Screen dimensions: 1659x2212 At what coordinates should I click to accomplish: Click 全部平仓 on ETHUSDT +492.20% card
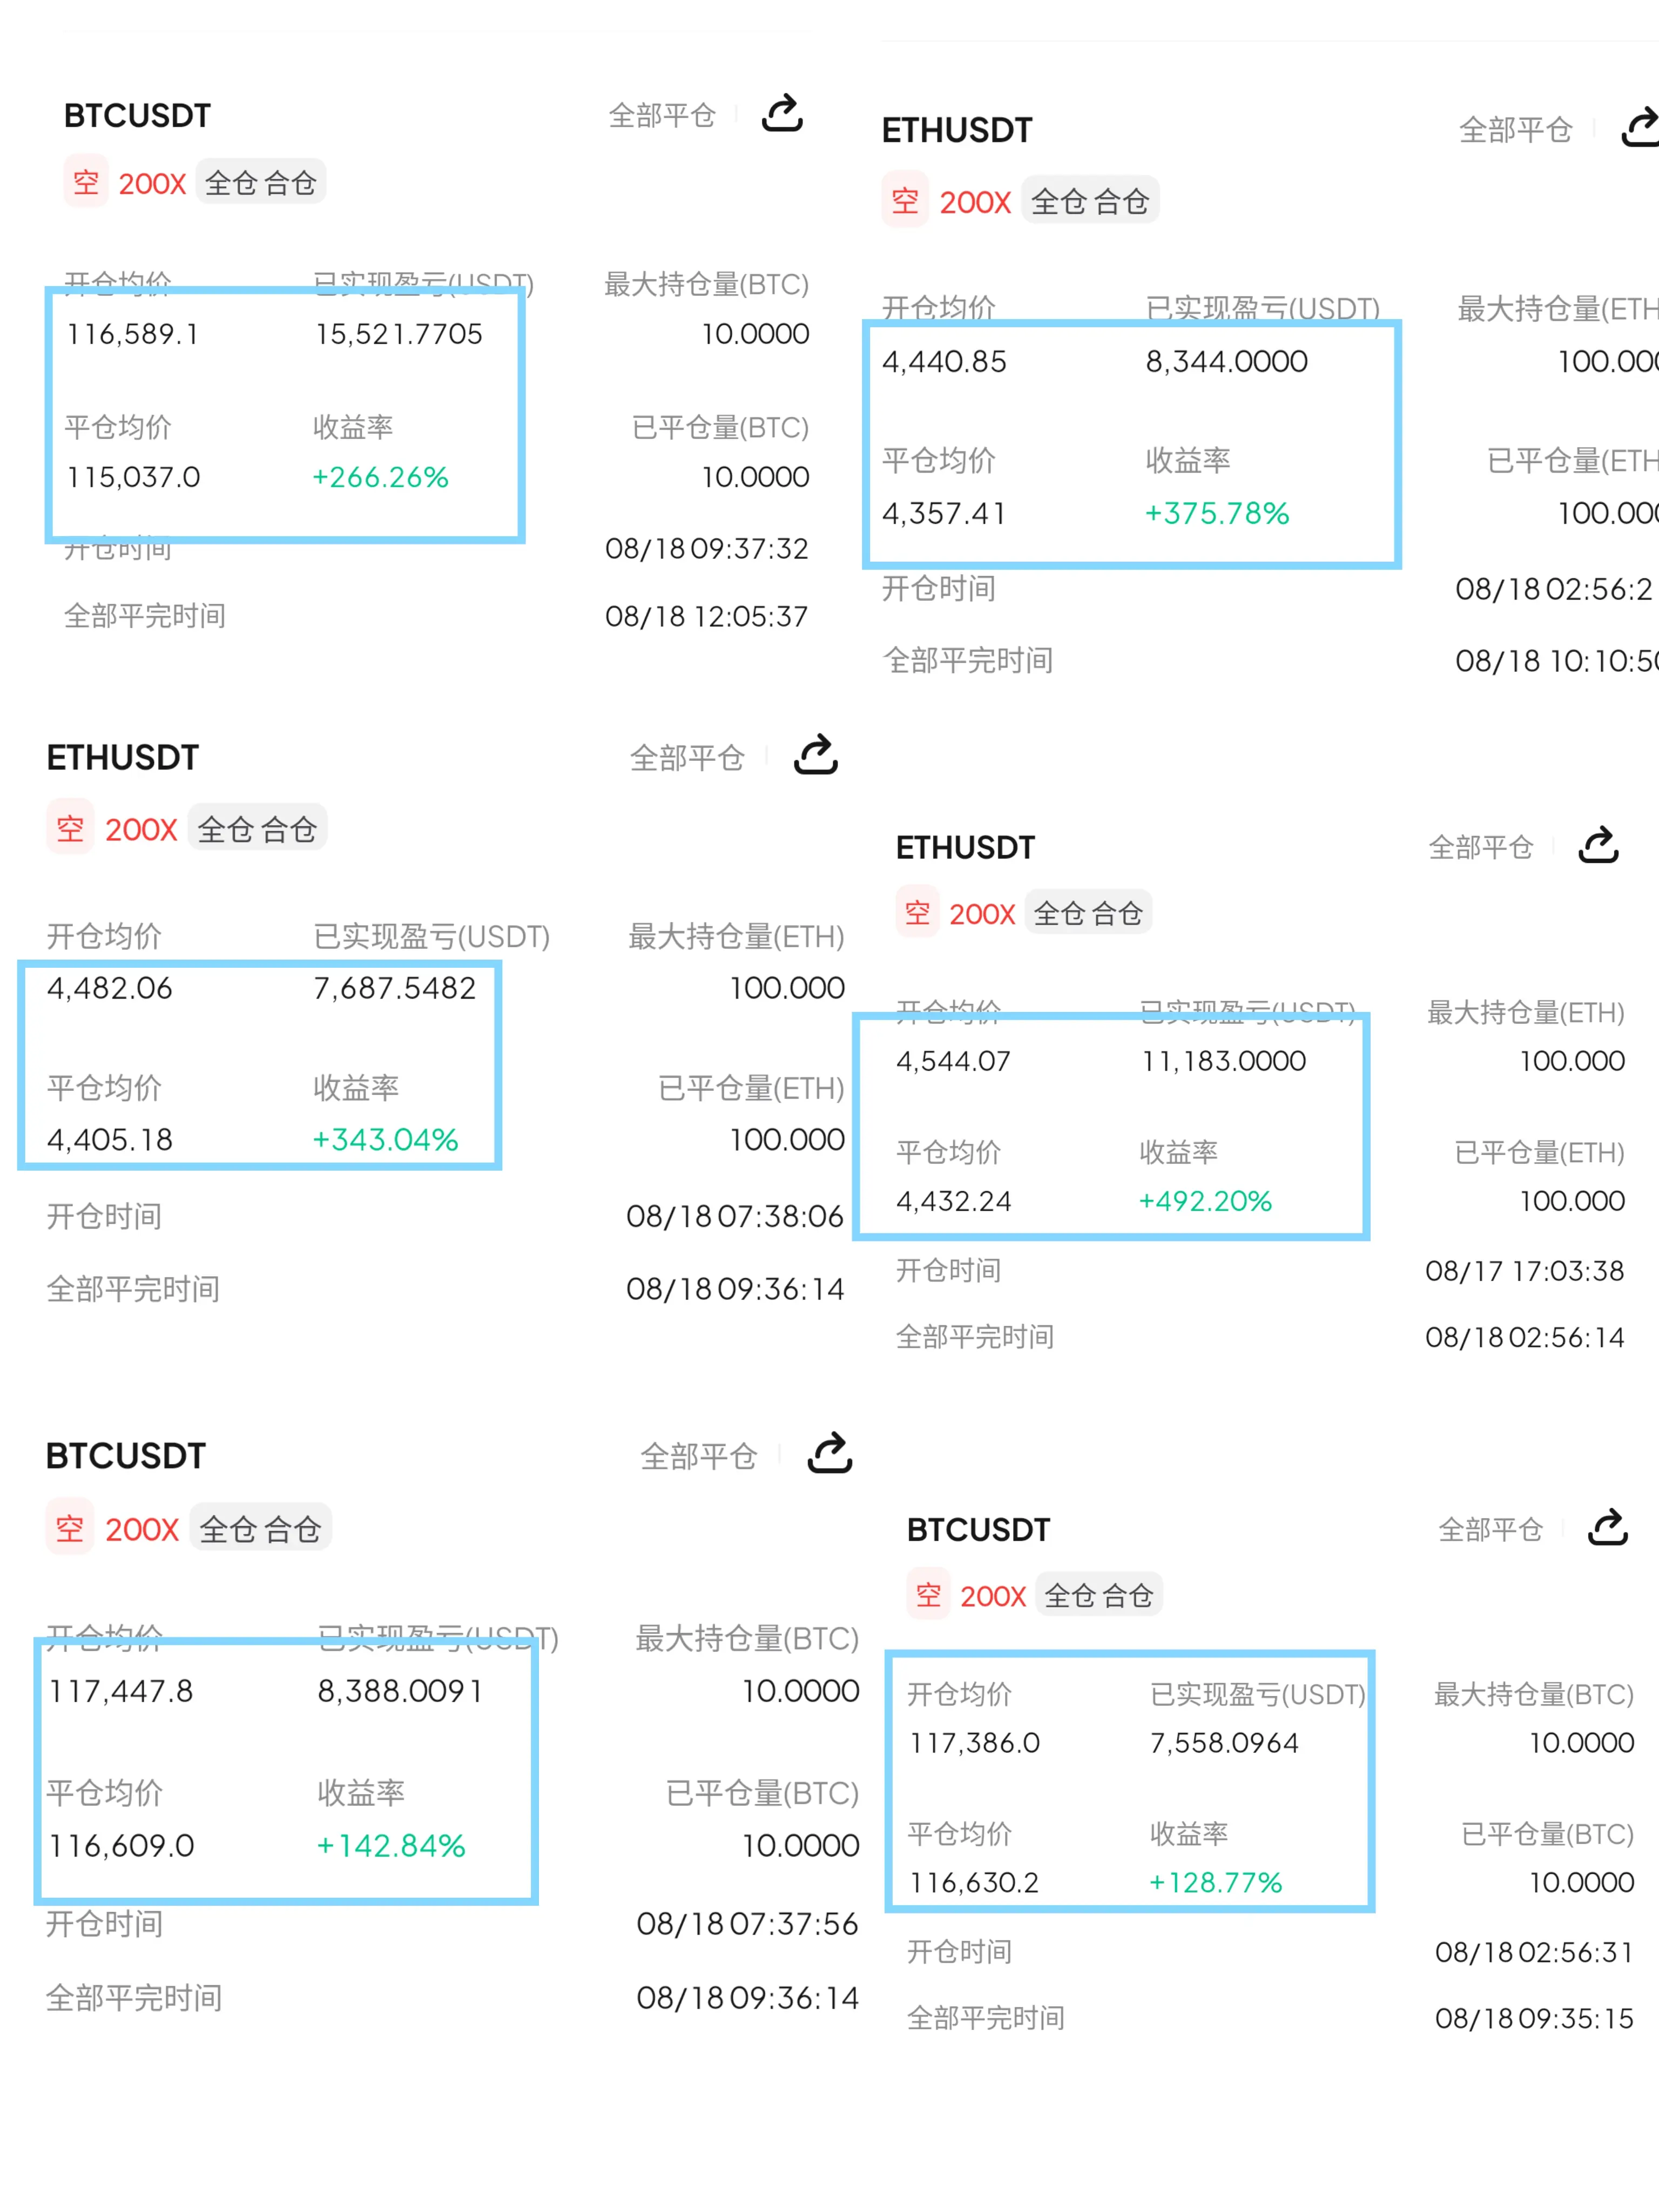[1480, 848]
